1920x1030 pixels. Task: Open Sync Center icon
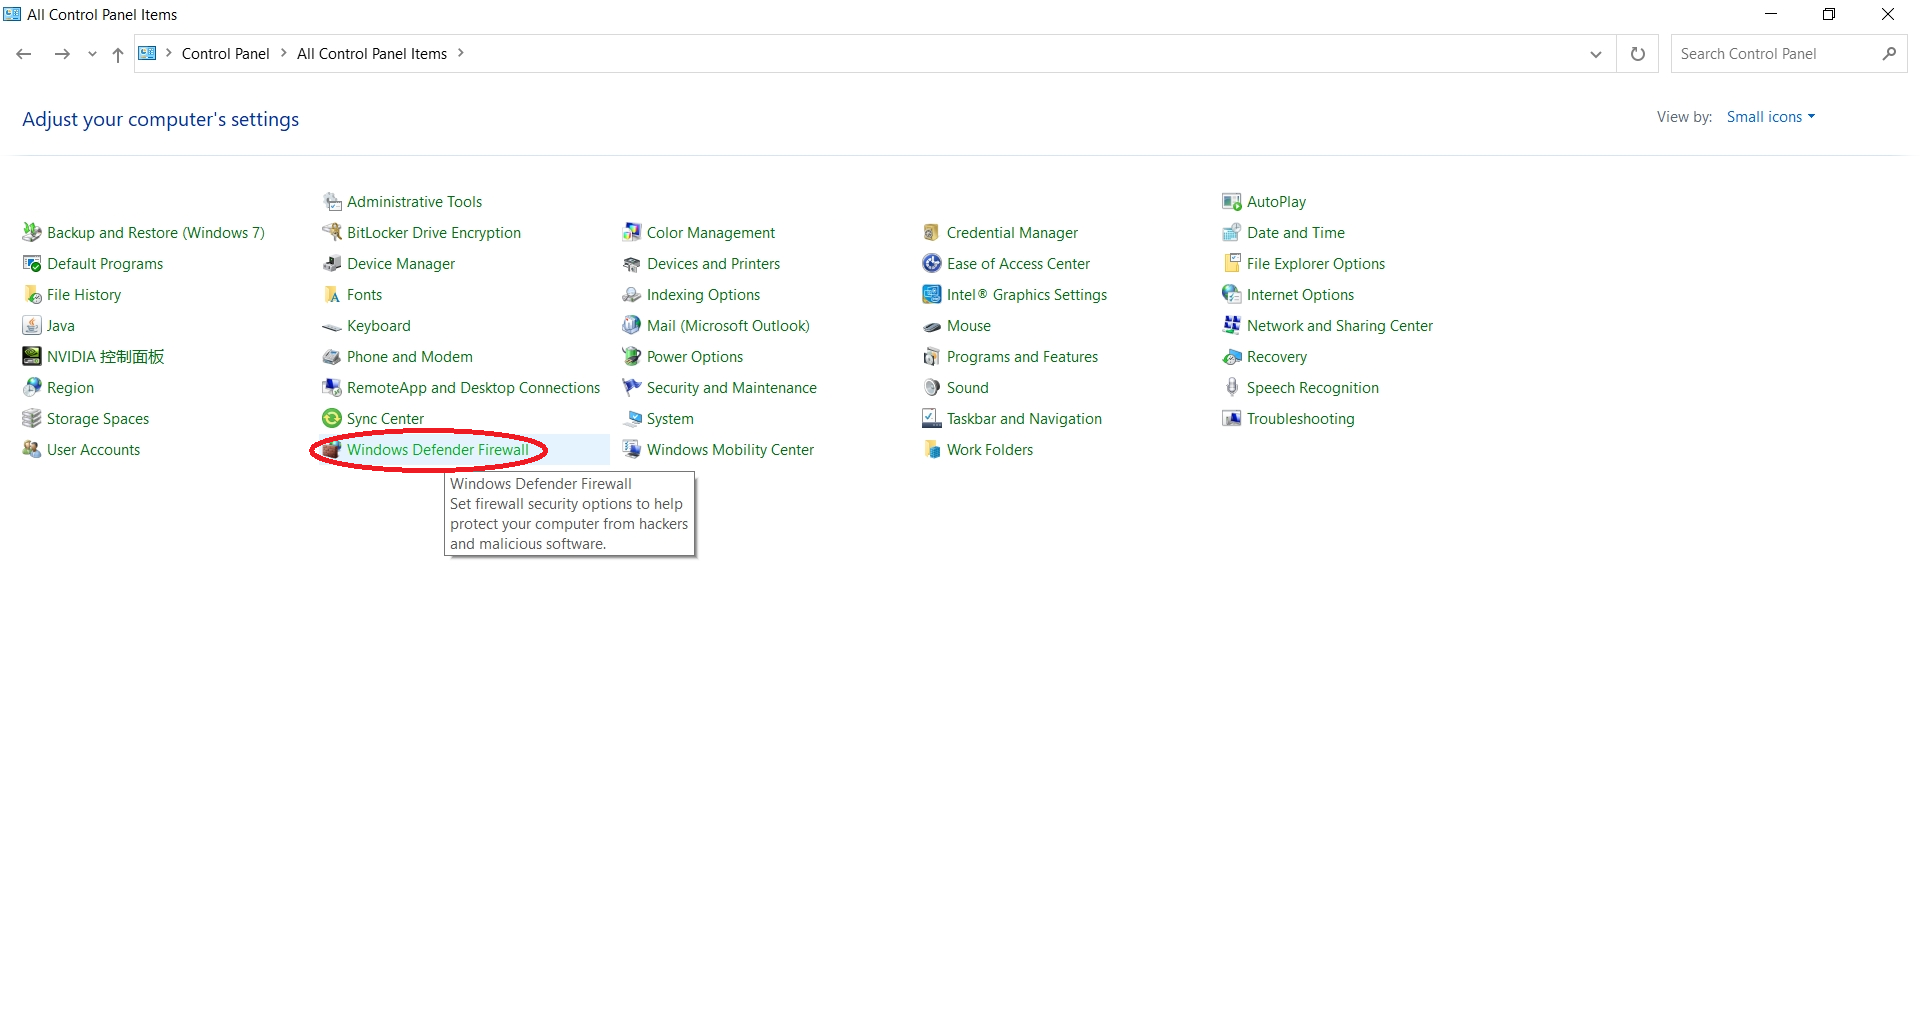click(x=332, y=419)
